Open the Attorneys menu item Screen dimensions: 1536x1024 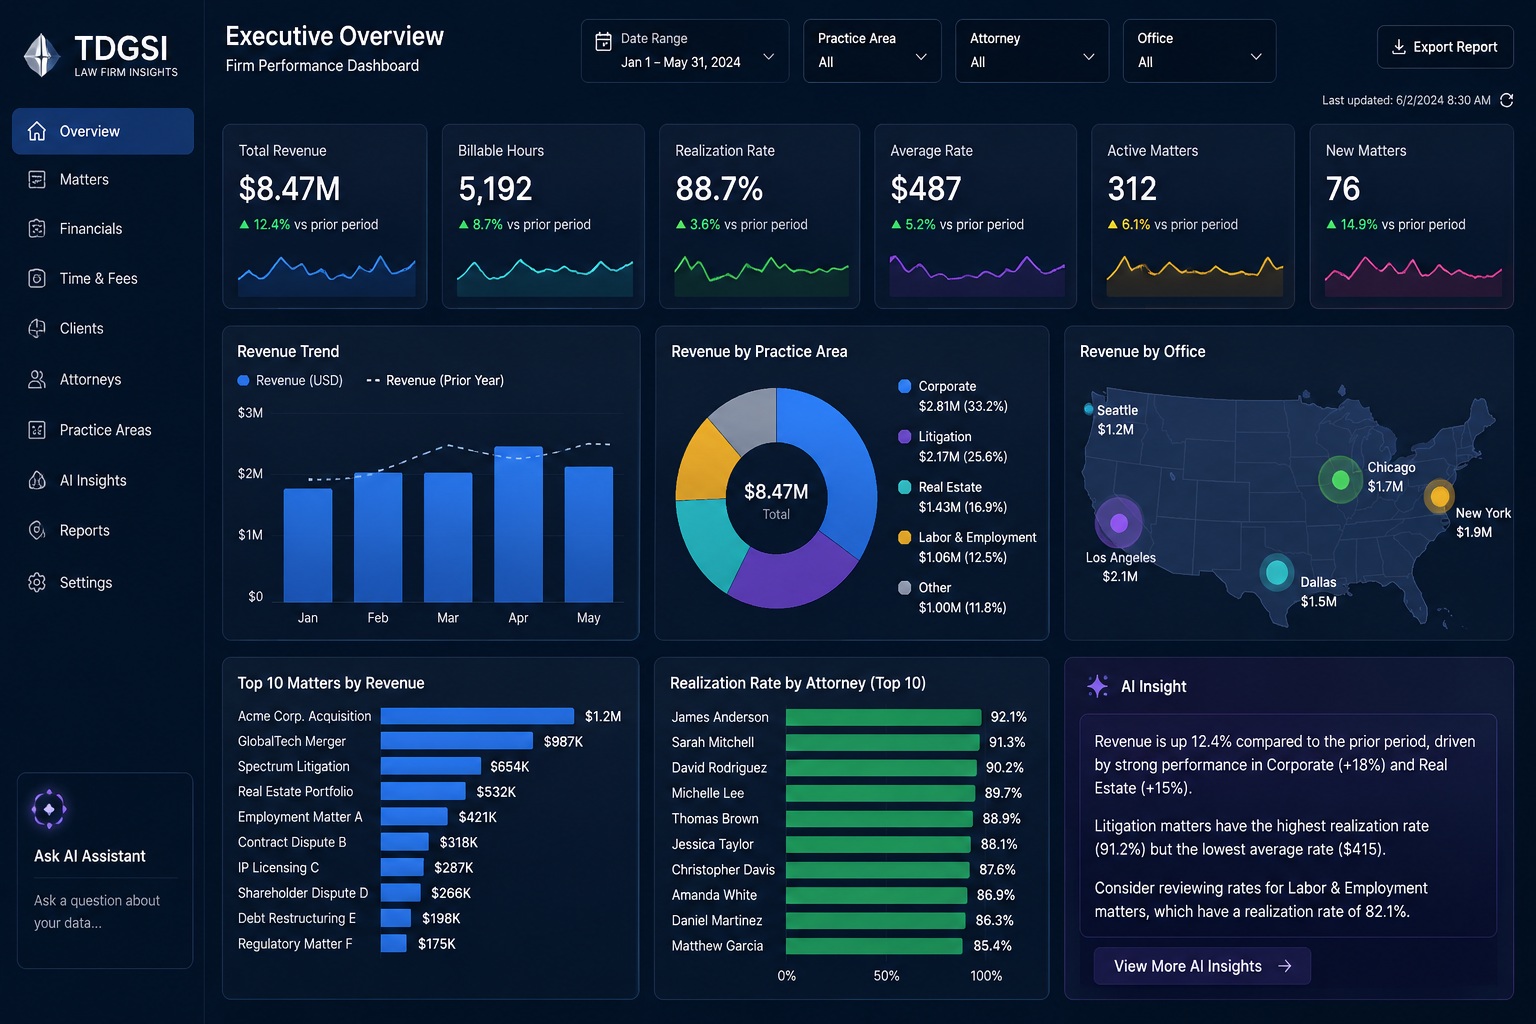click(103, 379)
